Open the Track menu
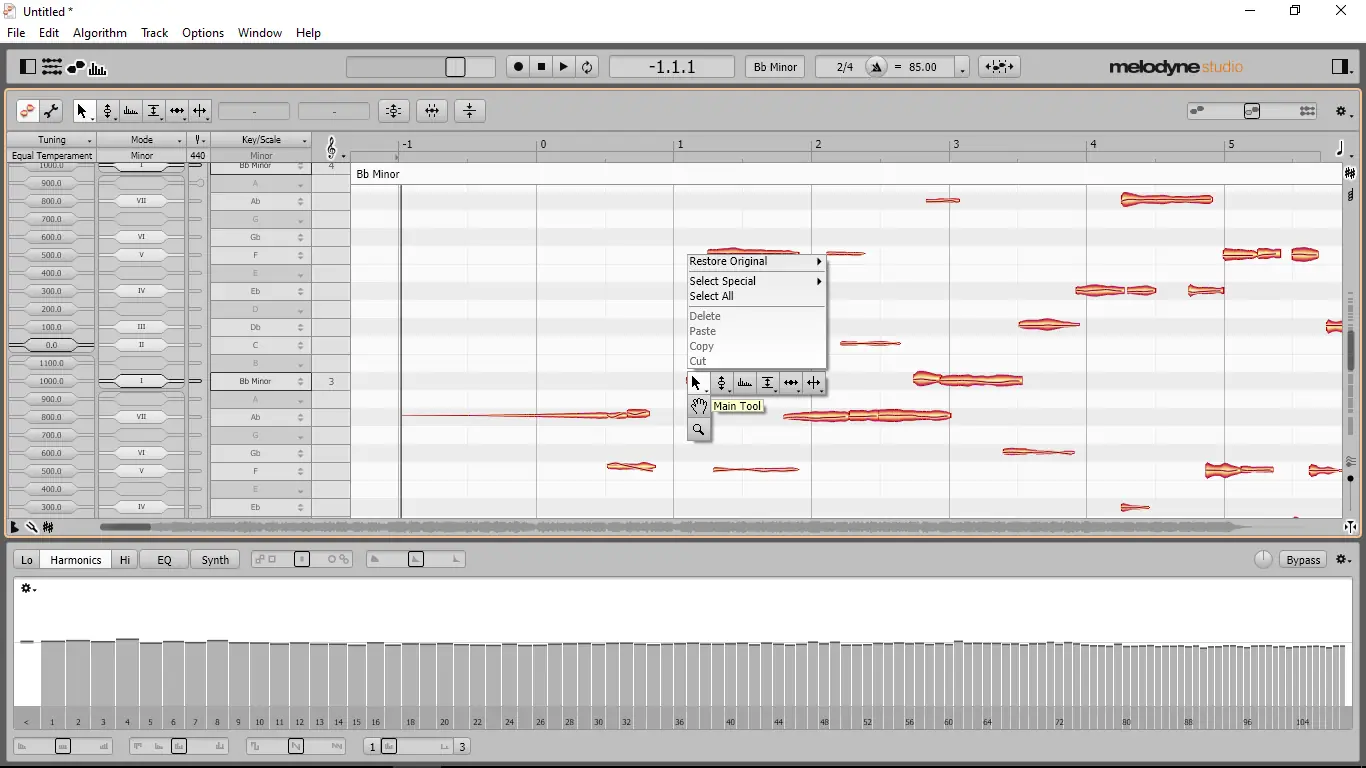Image resolution: width=1366 pixels, height=768 pixels. click(x=154, y=33)
